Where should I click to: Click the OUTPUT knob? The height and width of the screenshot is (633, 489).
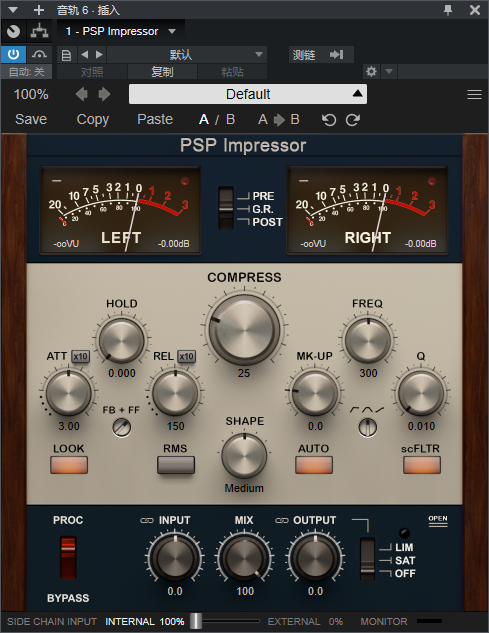[315, 559]
